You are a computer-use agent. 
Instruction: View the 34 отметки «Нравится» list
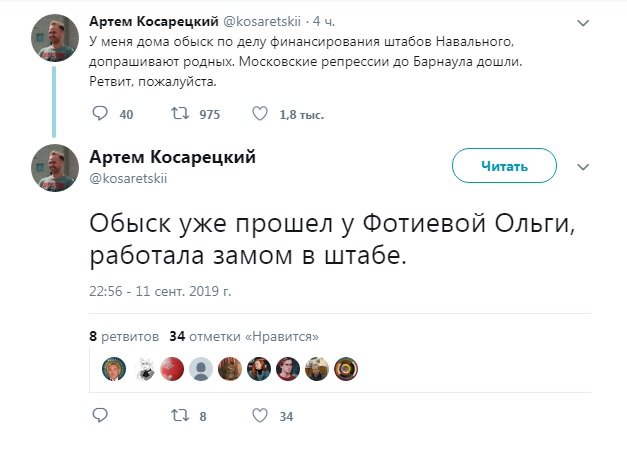point(244,336)
